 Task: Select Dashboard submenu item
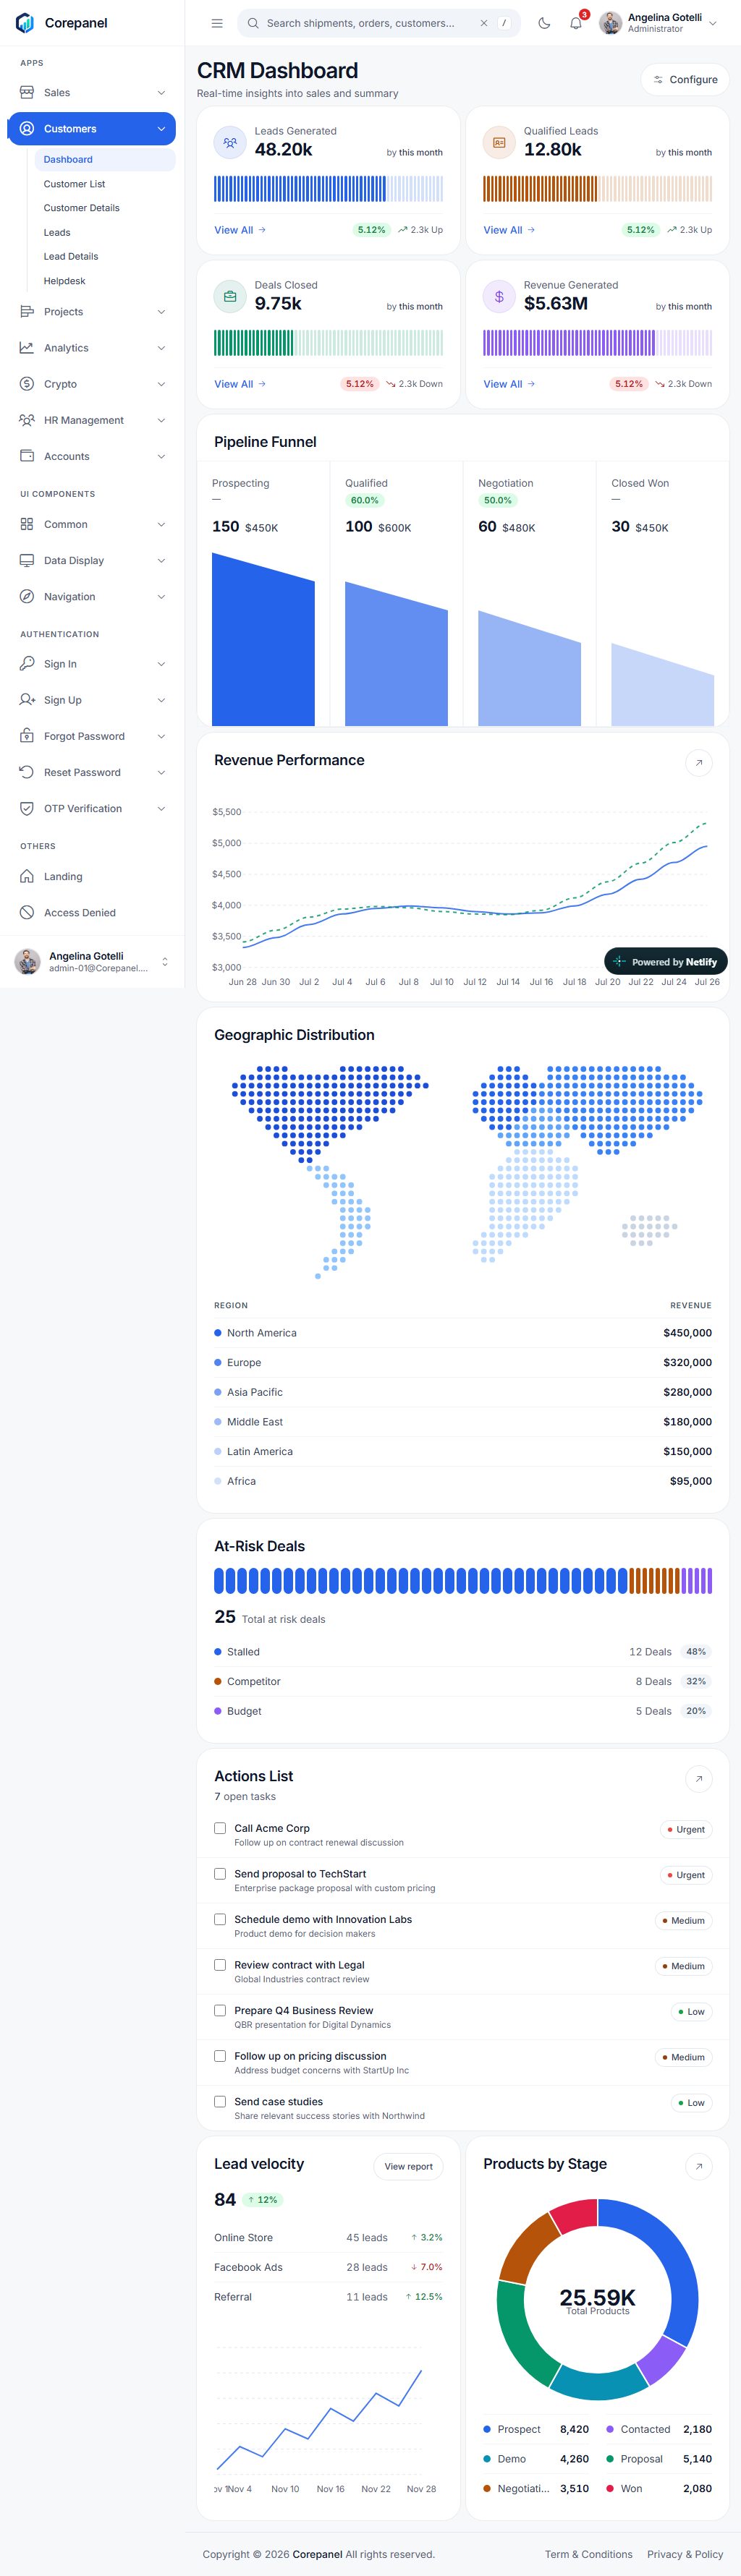coord(105,160)
